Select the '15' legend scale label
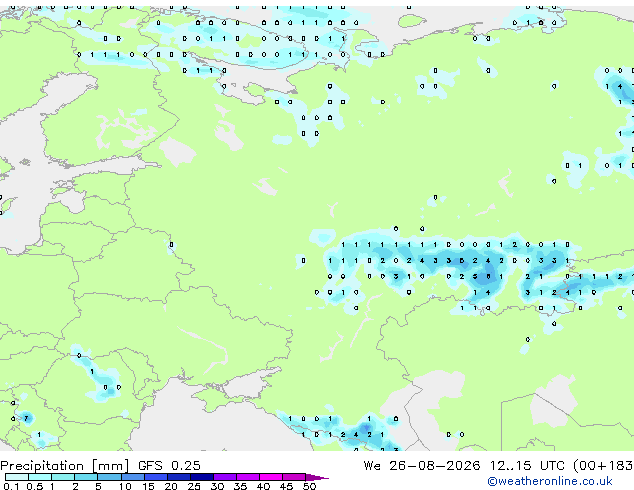This screenshot has width=634, height=490. click(x=148, y=486)
